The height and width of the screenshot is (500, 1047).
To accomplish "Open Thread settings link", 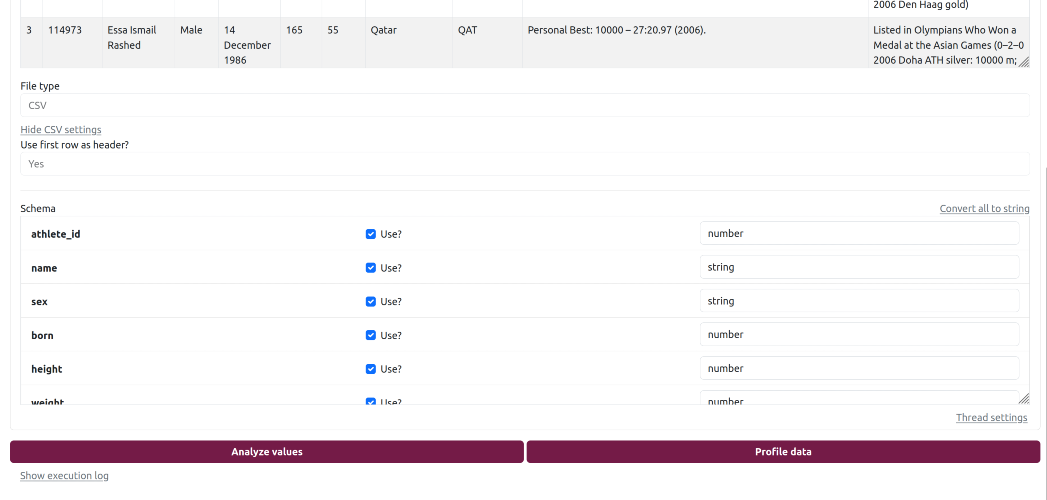I will 992,417.
